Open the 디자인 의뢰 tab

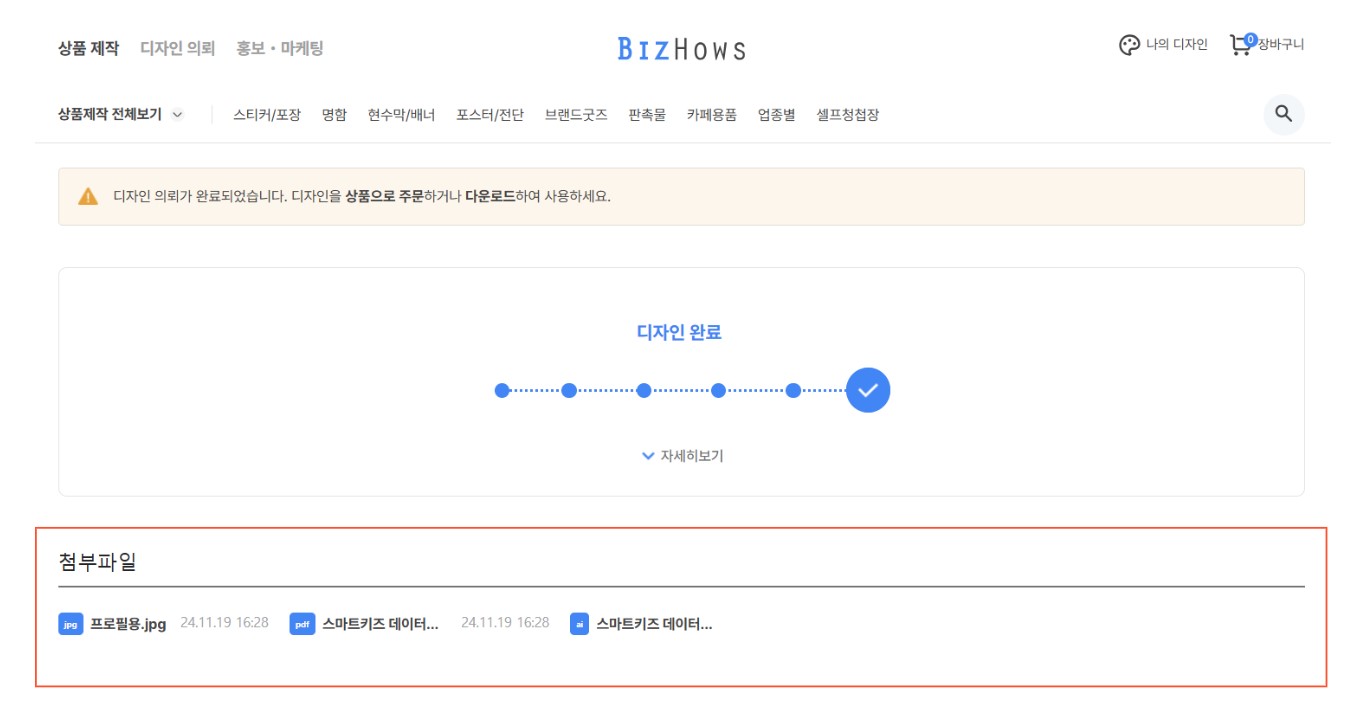point(177,48)
